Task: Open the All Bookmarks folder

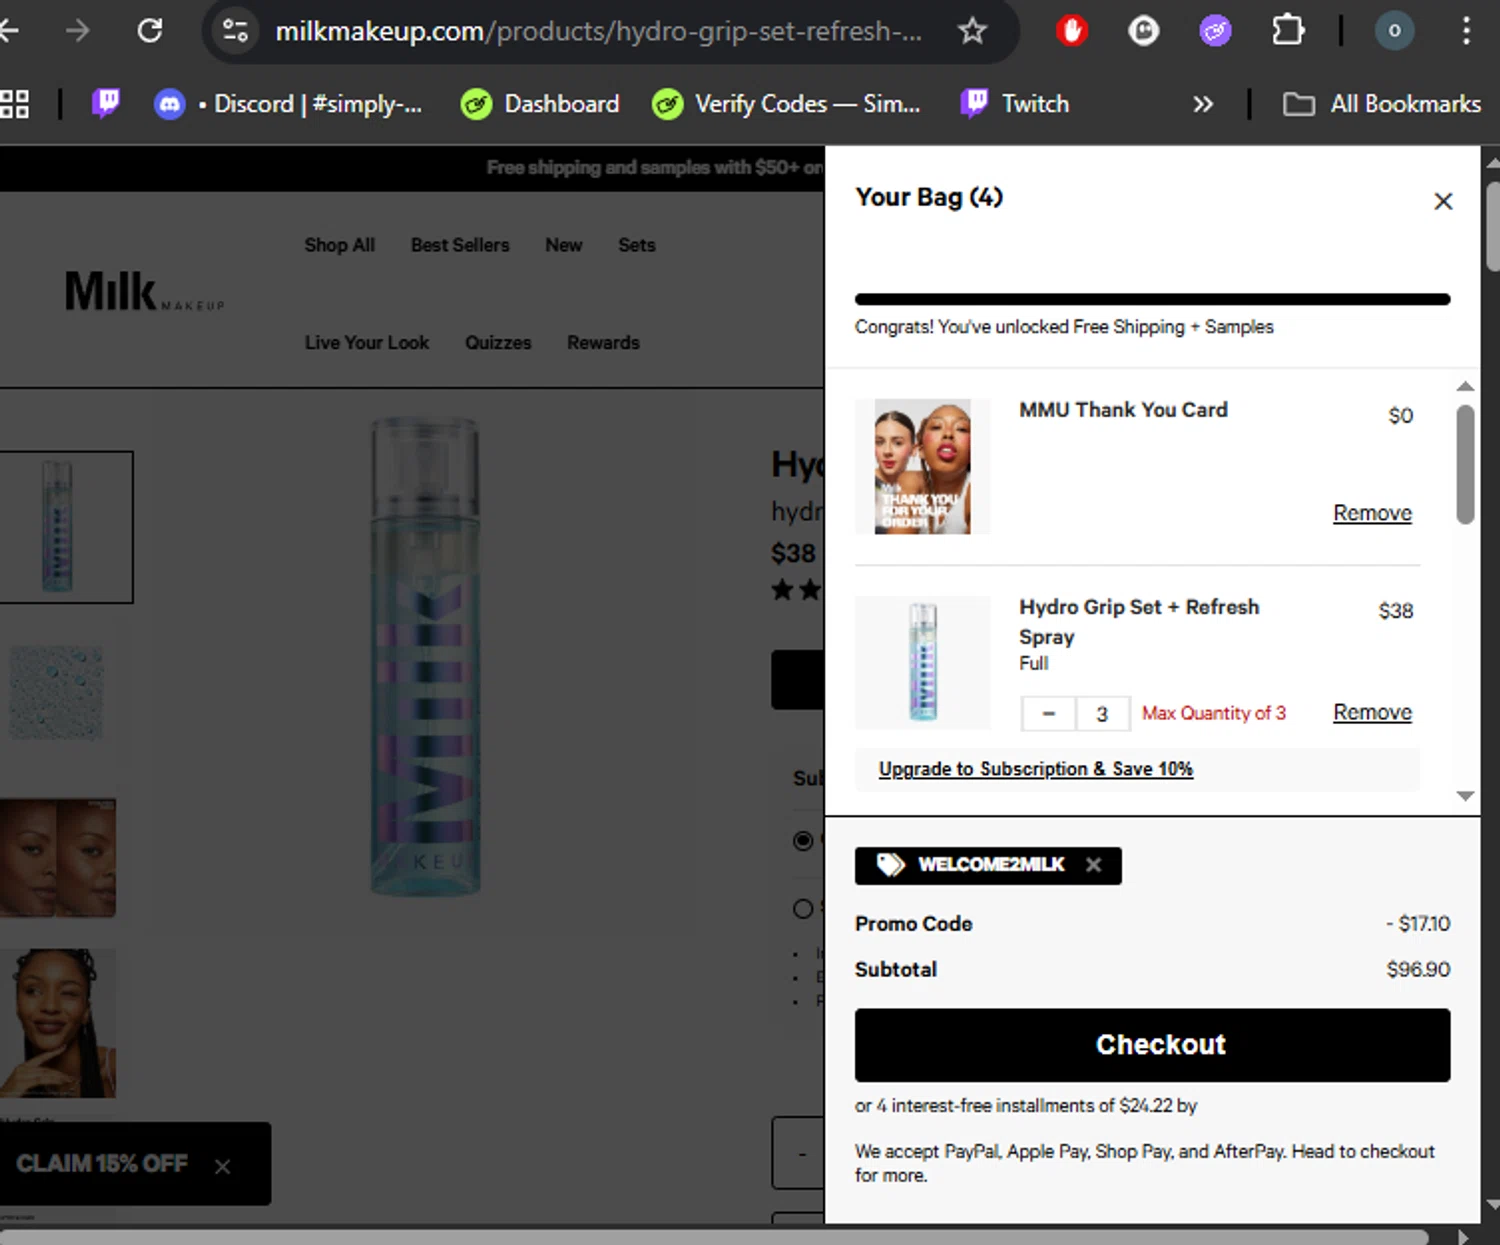Action: point(1382,104)
